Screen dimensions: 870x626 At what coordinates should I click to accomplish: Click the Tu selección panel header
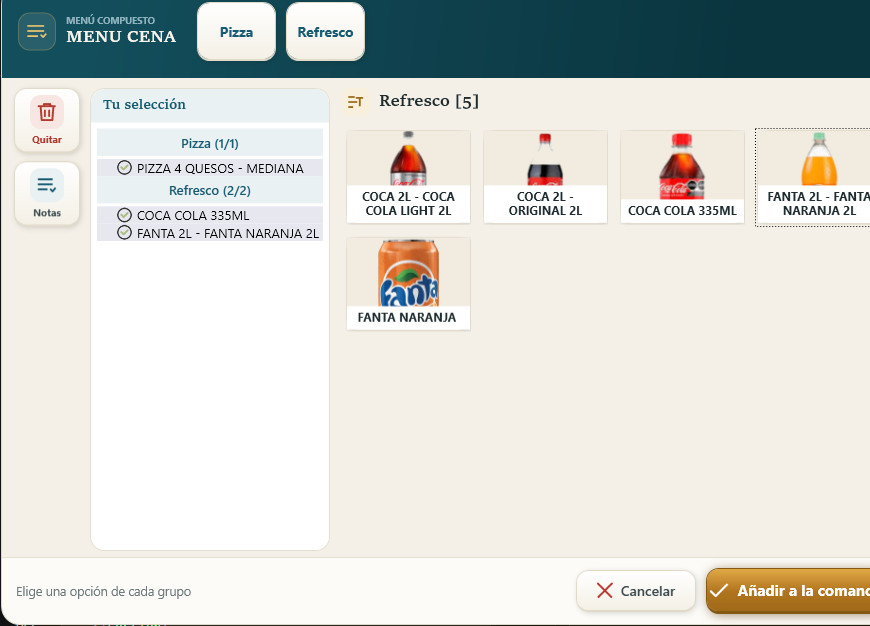coord(210,105)
